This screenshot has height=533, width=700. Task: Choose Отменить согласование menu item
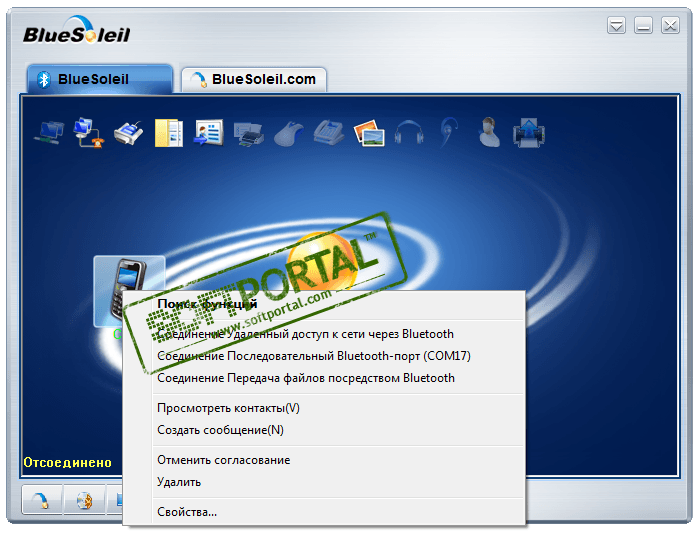tap(338, 460)
